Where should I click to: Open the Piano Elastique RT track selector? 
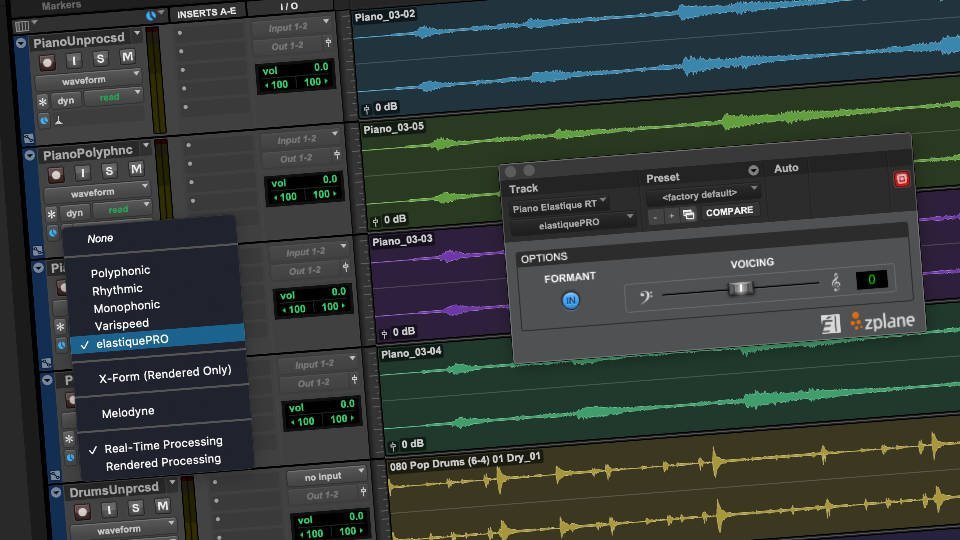pos(559,206)
